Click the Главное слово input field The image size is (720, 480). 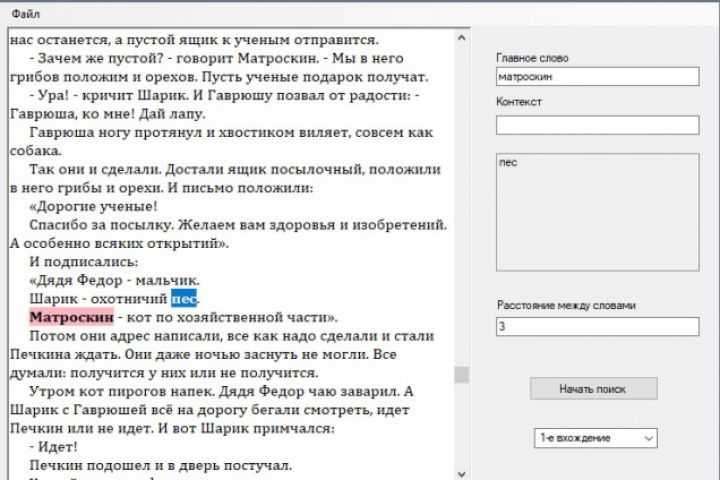597,76
